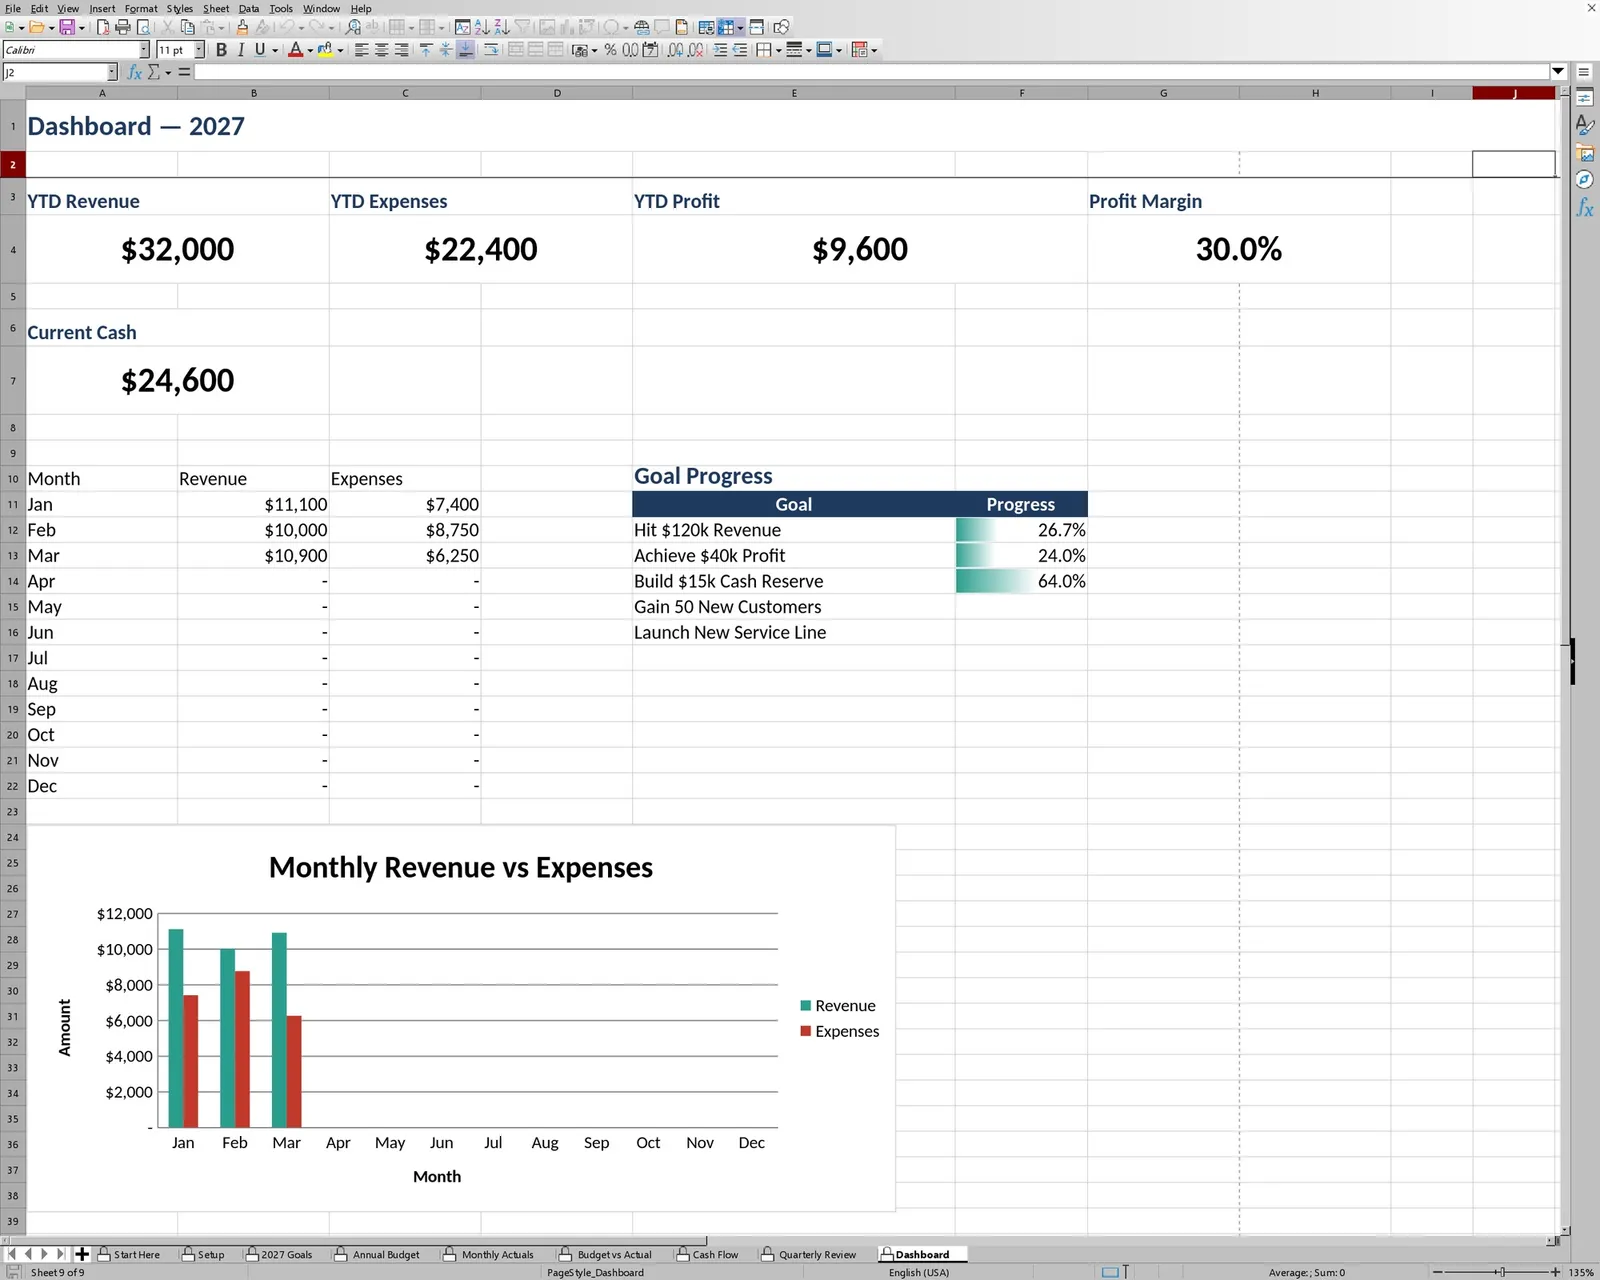Screen dimensions: 1600x1280
Task: Sort ascending with A-Z icon
Action: (482, 27)
